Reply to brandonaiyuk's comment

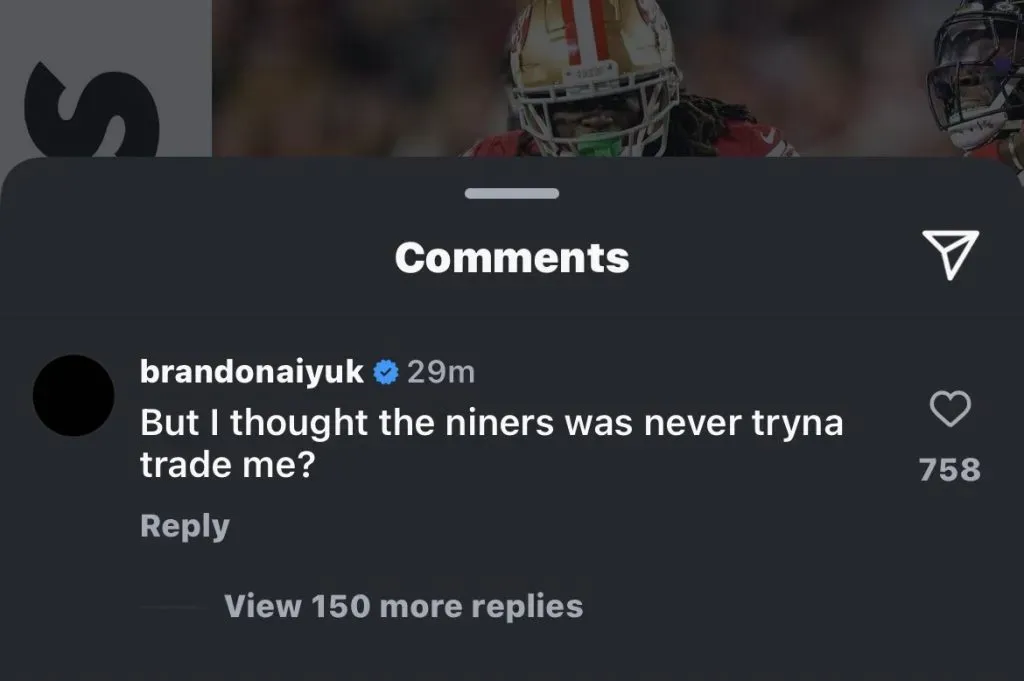[184, 526]
